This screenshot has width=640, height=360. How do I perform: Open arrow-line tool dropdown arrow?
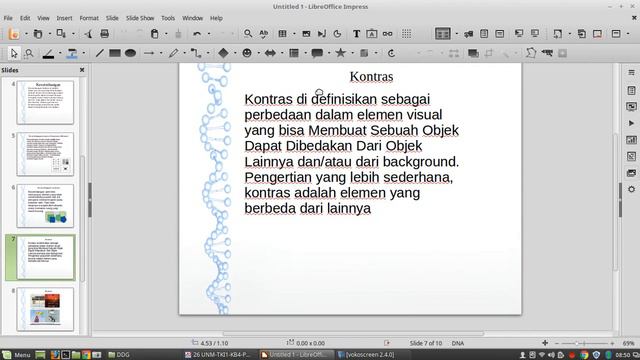pyautogui.click(x=161, y=53)
